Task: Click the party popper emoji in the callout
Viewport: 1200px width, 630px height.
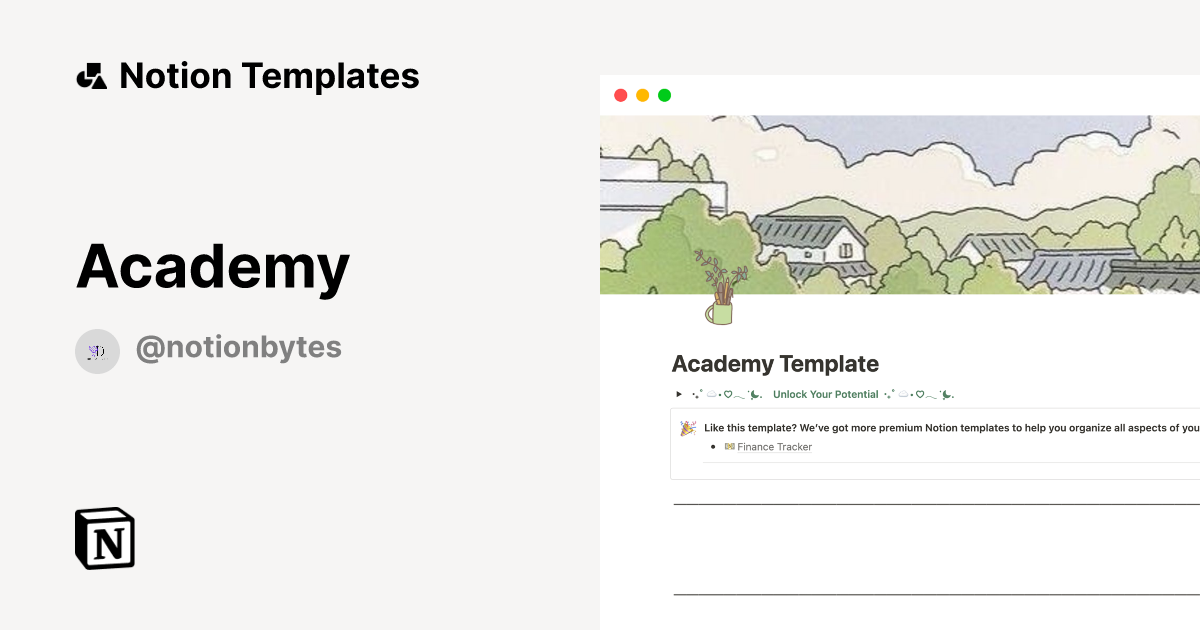Action: tap(687, 428)
